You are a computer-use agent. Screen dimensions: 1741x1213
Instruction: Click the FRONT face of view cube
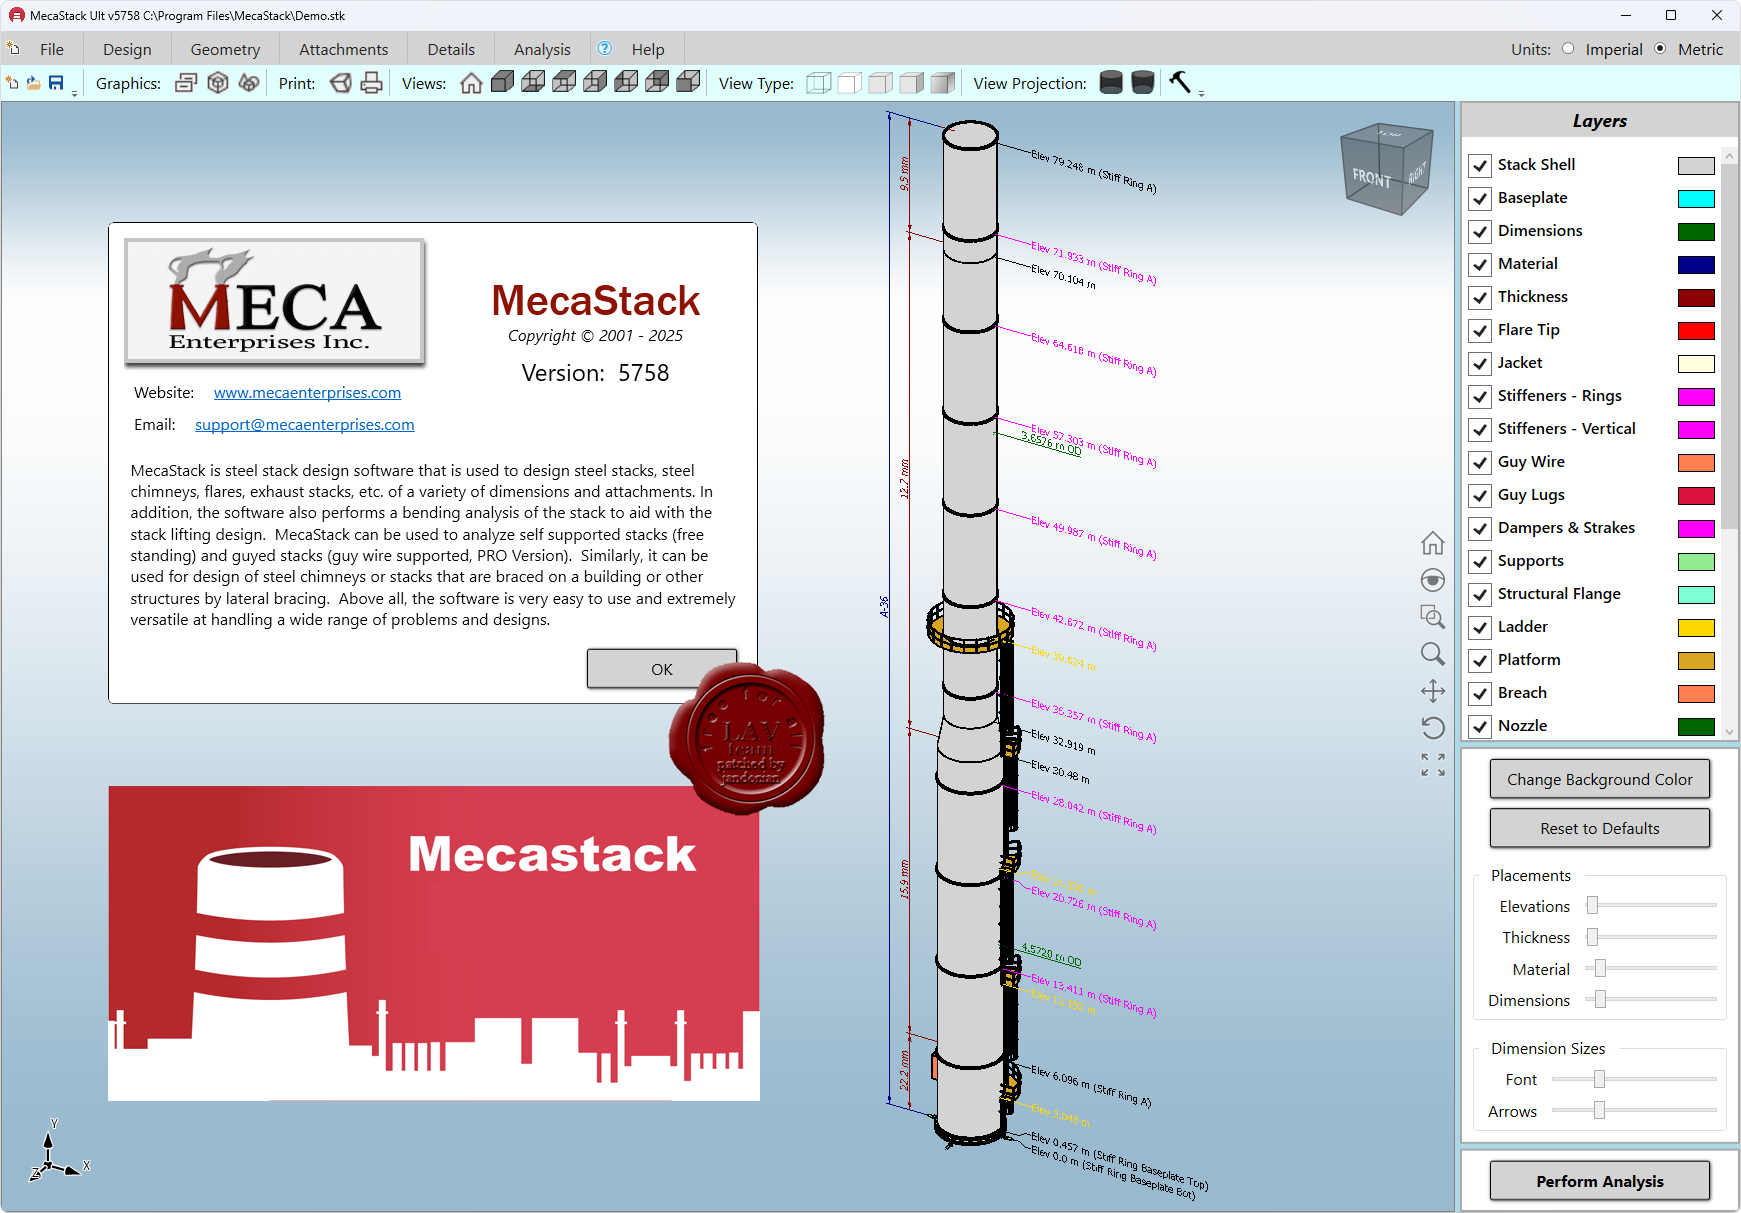(1371, 176)
